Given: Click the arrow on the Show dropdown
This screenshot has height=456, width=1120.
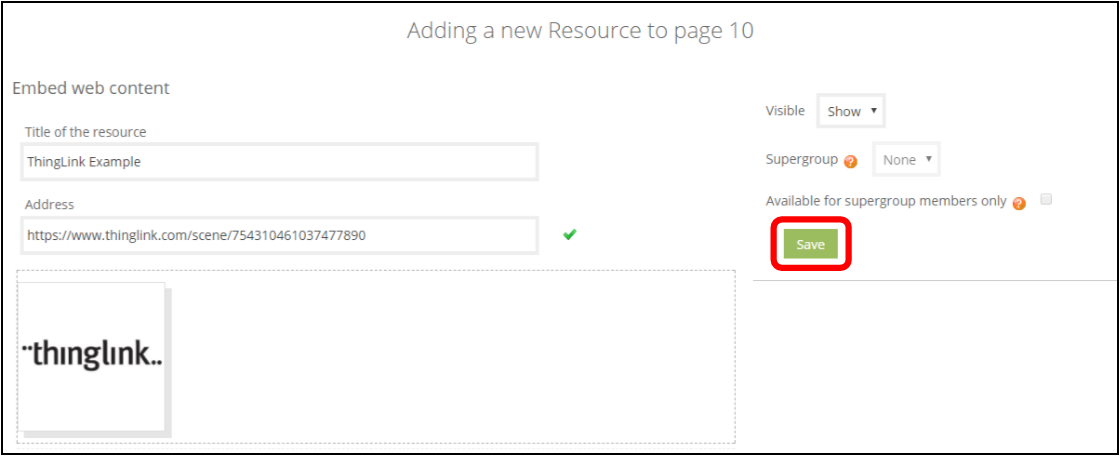Looking at the screenshot, I should coord(874,111).
